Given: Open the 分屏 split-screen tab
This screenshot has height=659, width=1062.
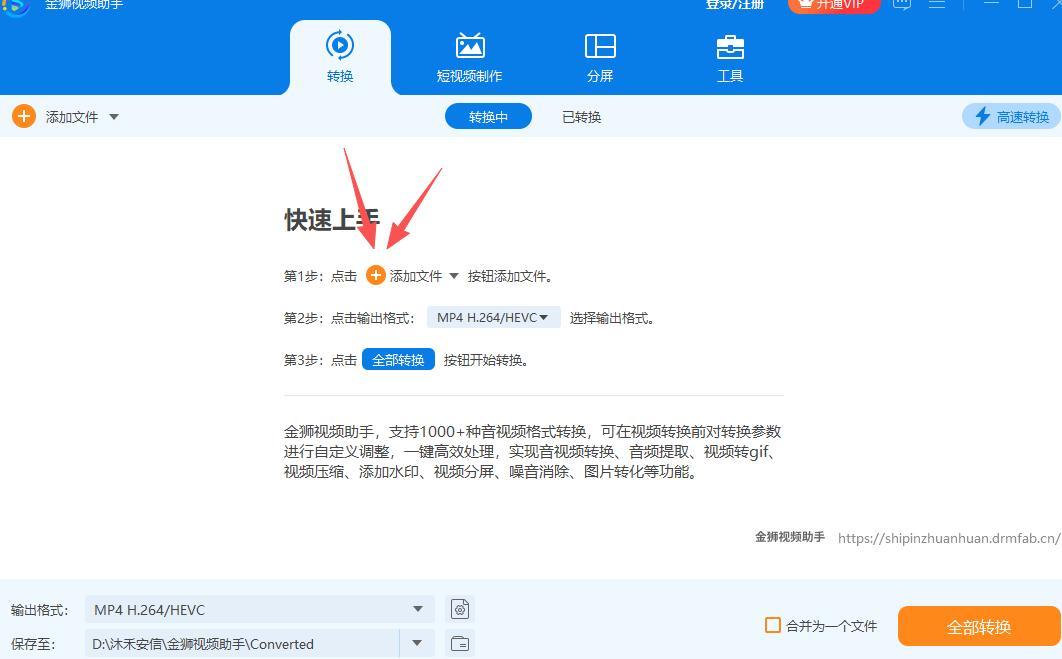Looking at the screenshot, I should pos(599,57).
